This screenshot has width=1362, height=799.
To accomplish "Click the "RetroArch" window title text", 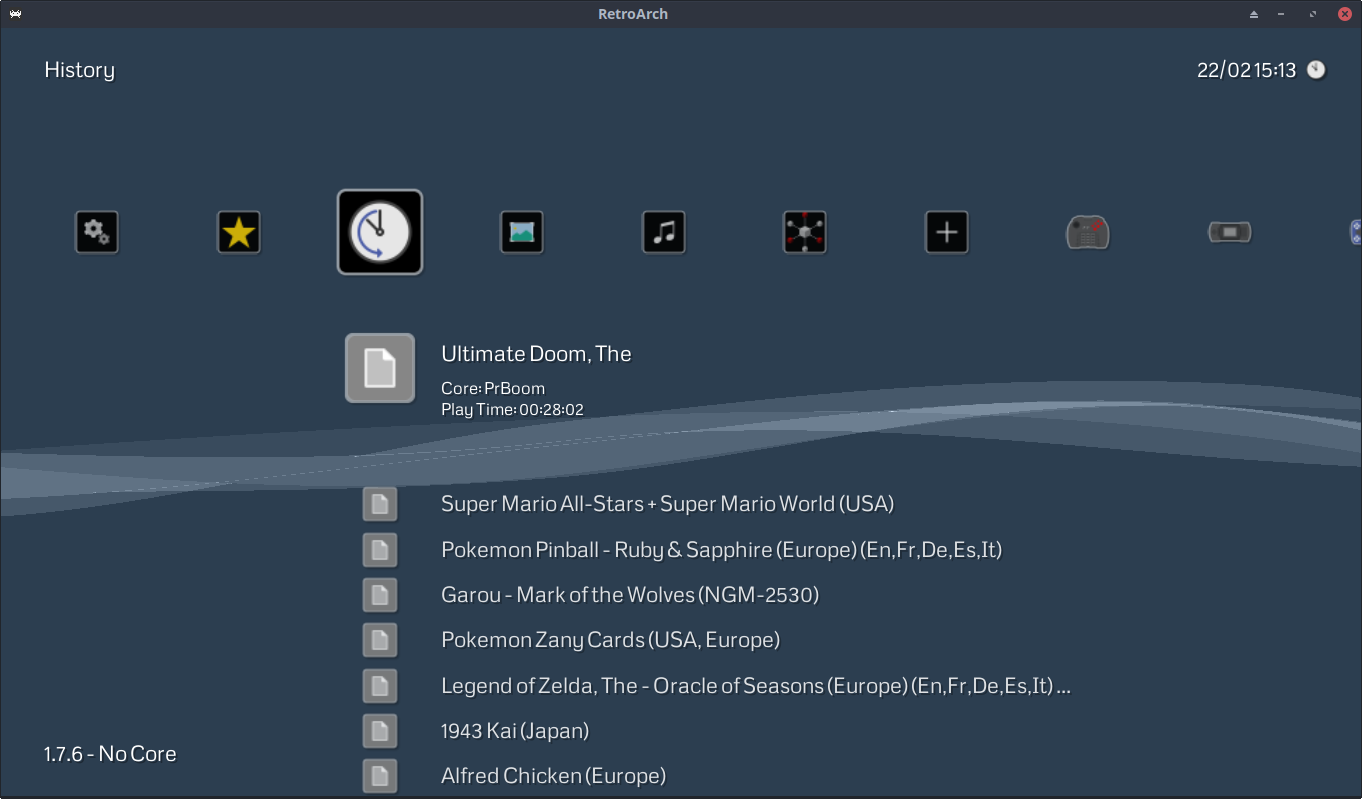I will click(x=633, y=14).
